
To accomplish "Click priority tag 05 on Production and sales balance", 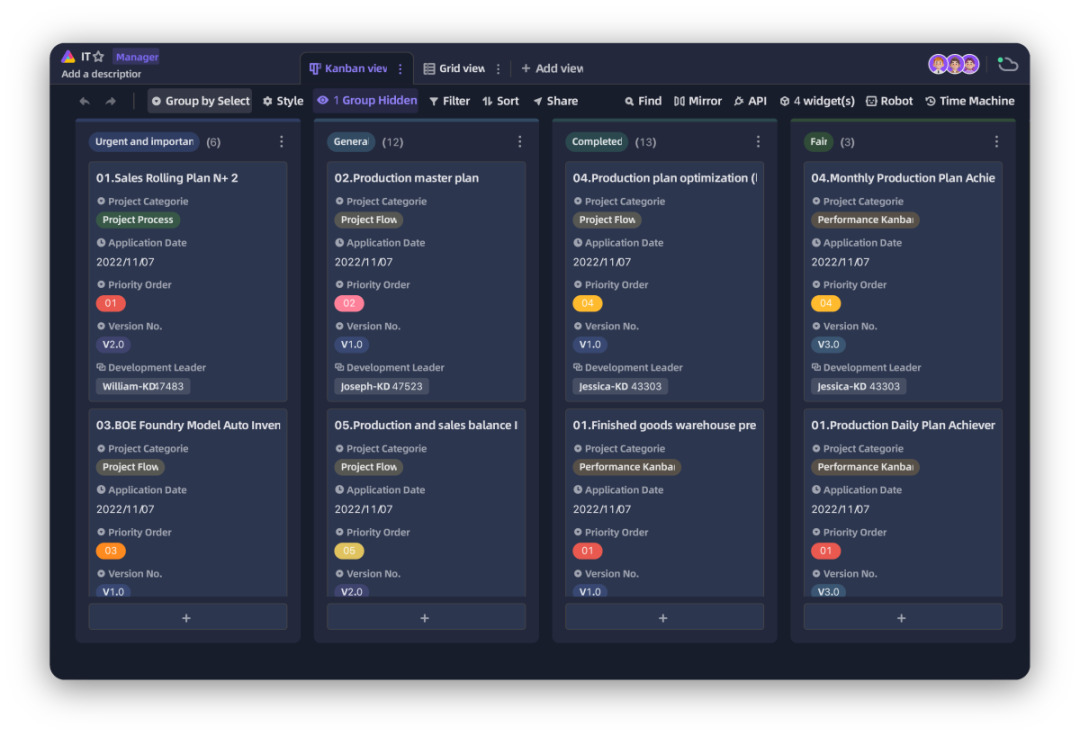I will 349,551.
